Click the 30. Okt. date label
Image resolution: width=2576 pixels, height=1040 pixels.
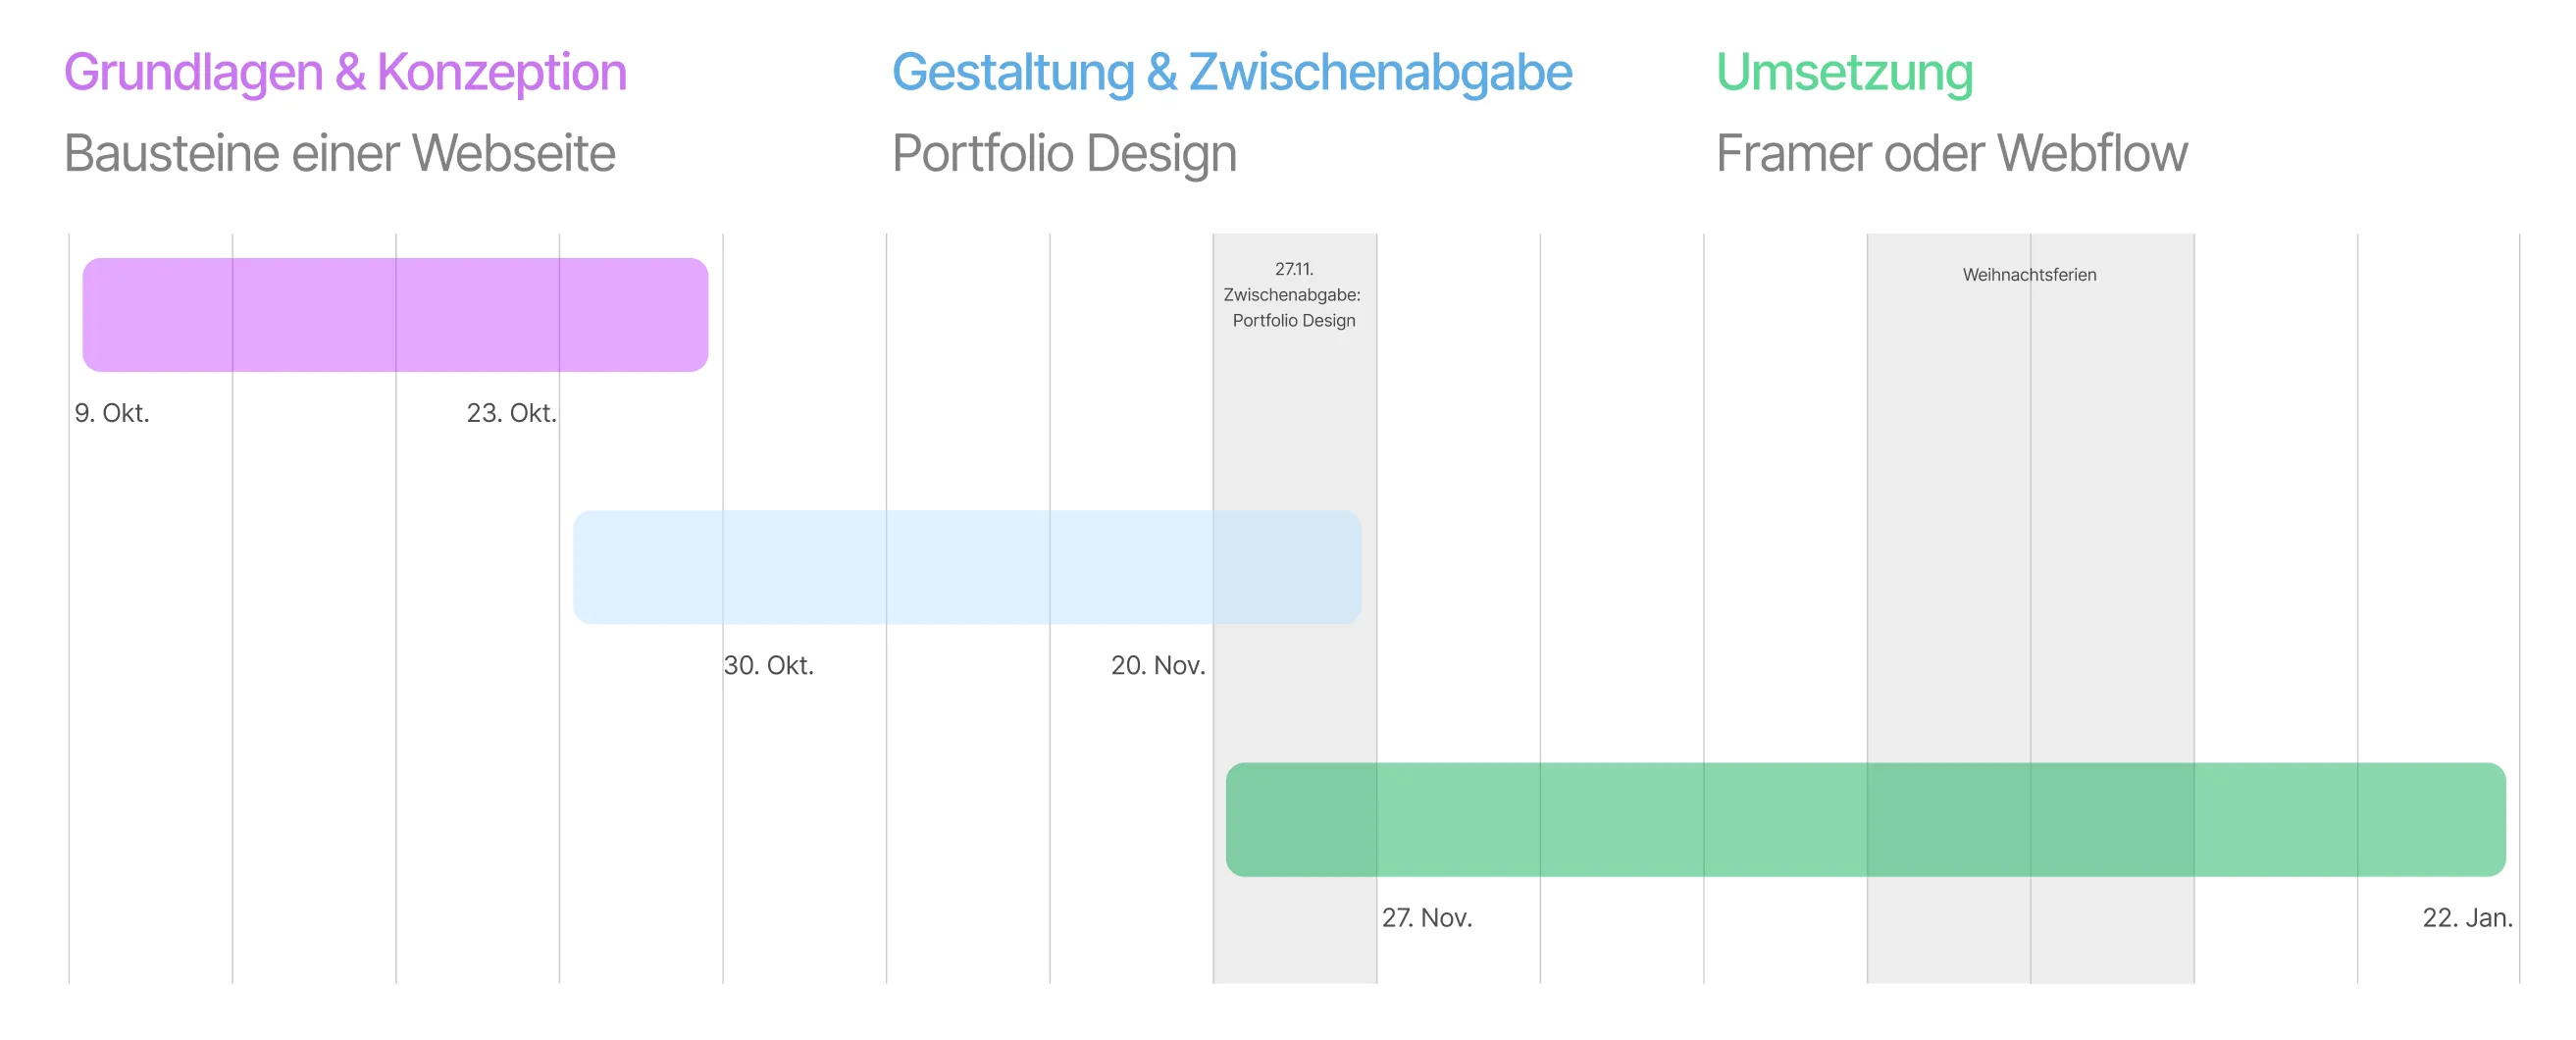[768, 665]
